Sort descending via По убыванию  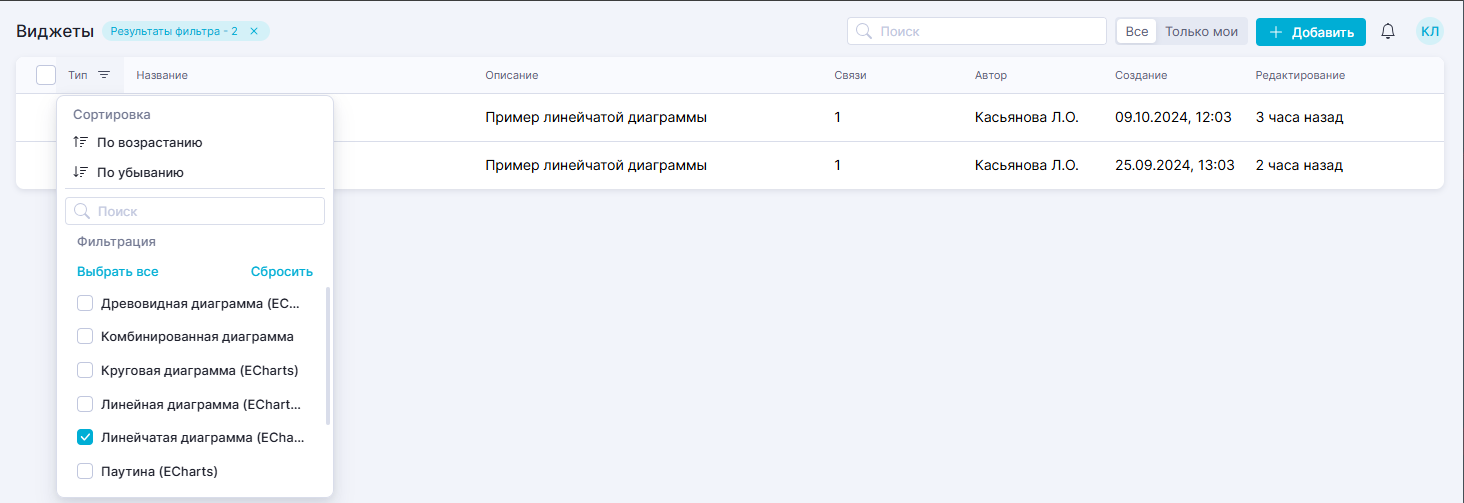[140, 172]
